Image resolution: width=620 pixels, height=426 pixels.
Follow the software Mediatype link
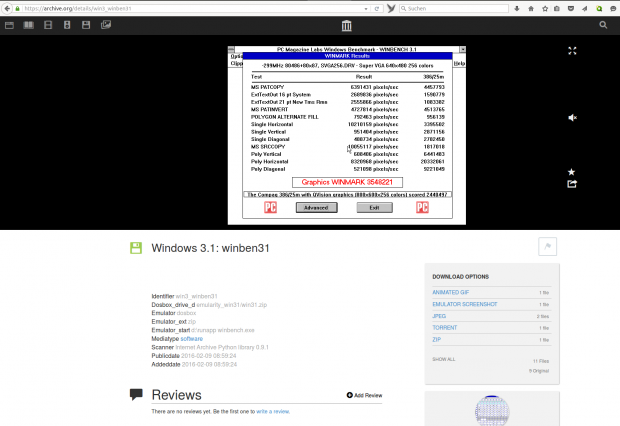click(191, 339)
